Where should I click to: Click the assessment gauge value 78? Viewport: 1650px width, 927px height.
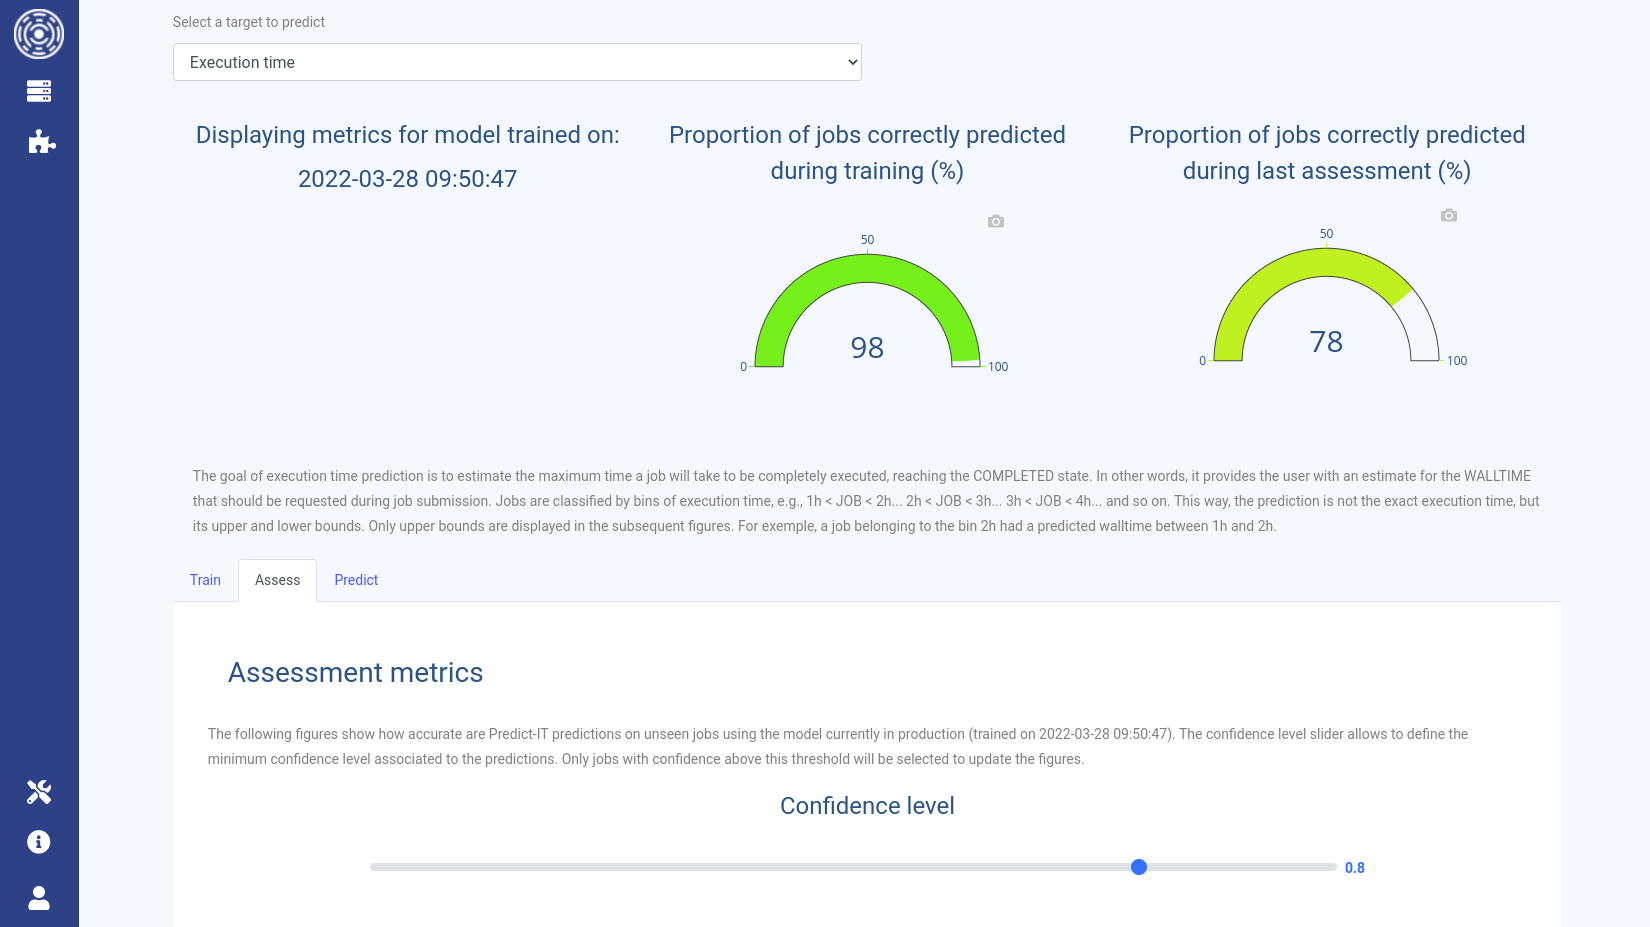tap(1326, 342)
